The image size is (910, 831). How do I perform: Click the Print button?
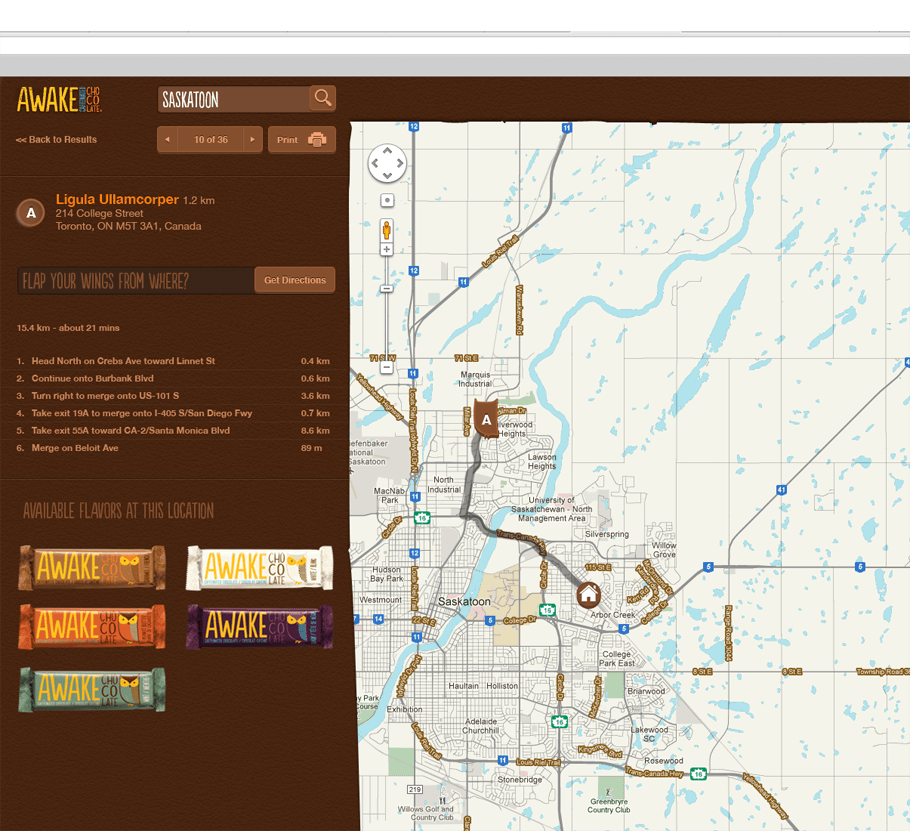302,139
